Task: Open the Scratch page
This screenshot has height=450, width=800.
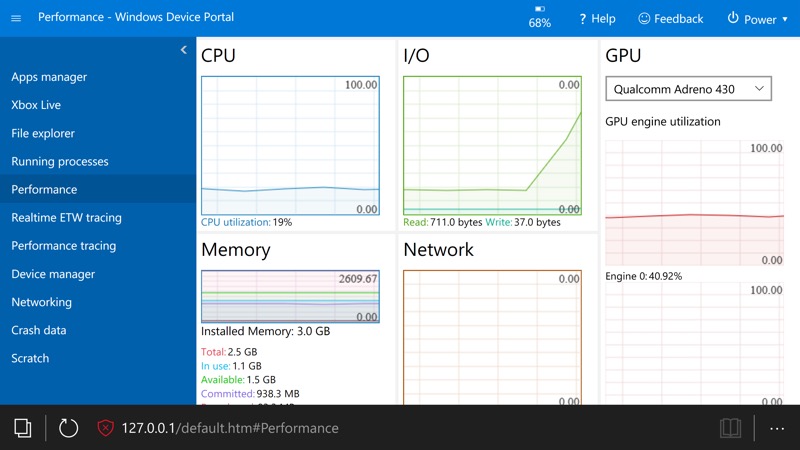Action: click(x=30, y=358)
